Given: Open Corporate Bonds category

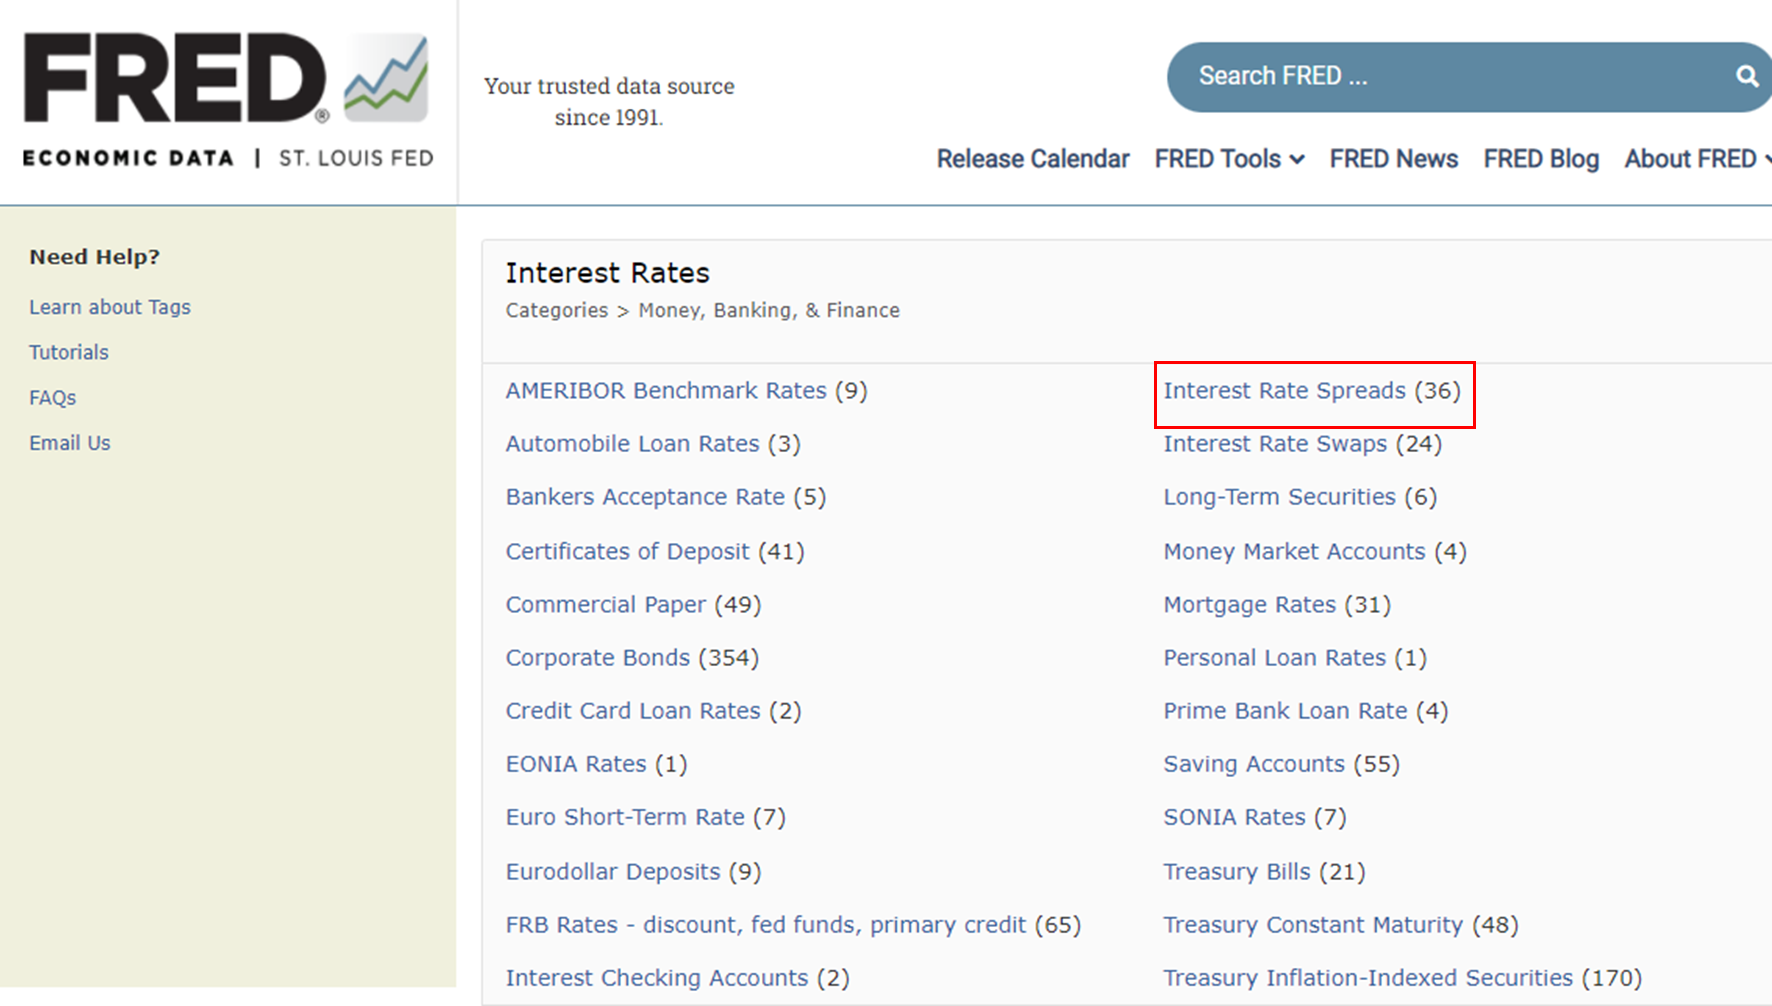Looking at the screenshot, I should pyautogui.click(x=597, y=657).
